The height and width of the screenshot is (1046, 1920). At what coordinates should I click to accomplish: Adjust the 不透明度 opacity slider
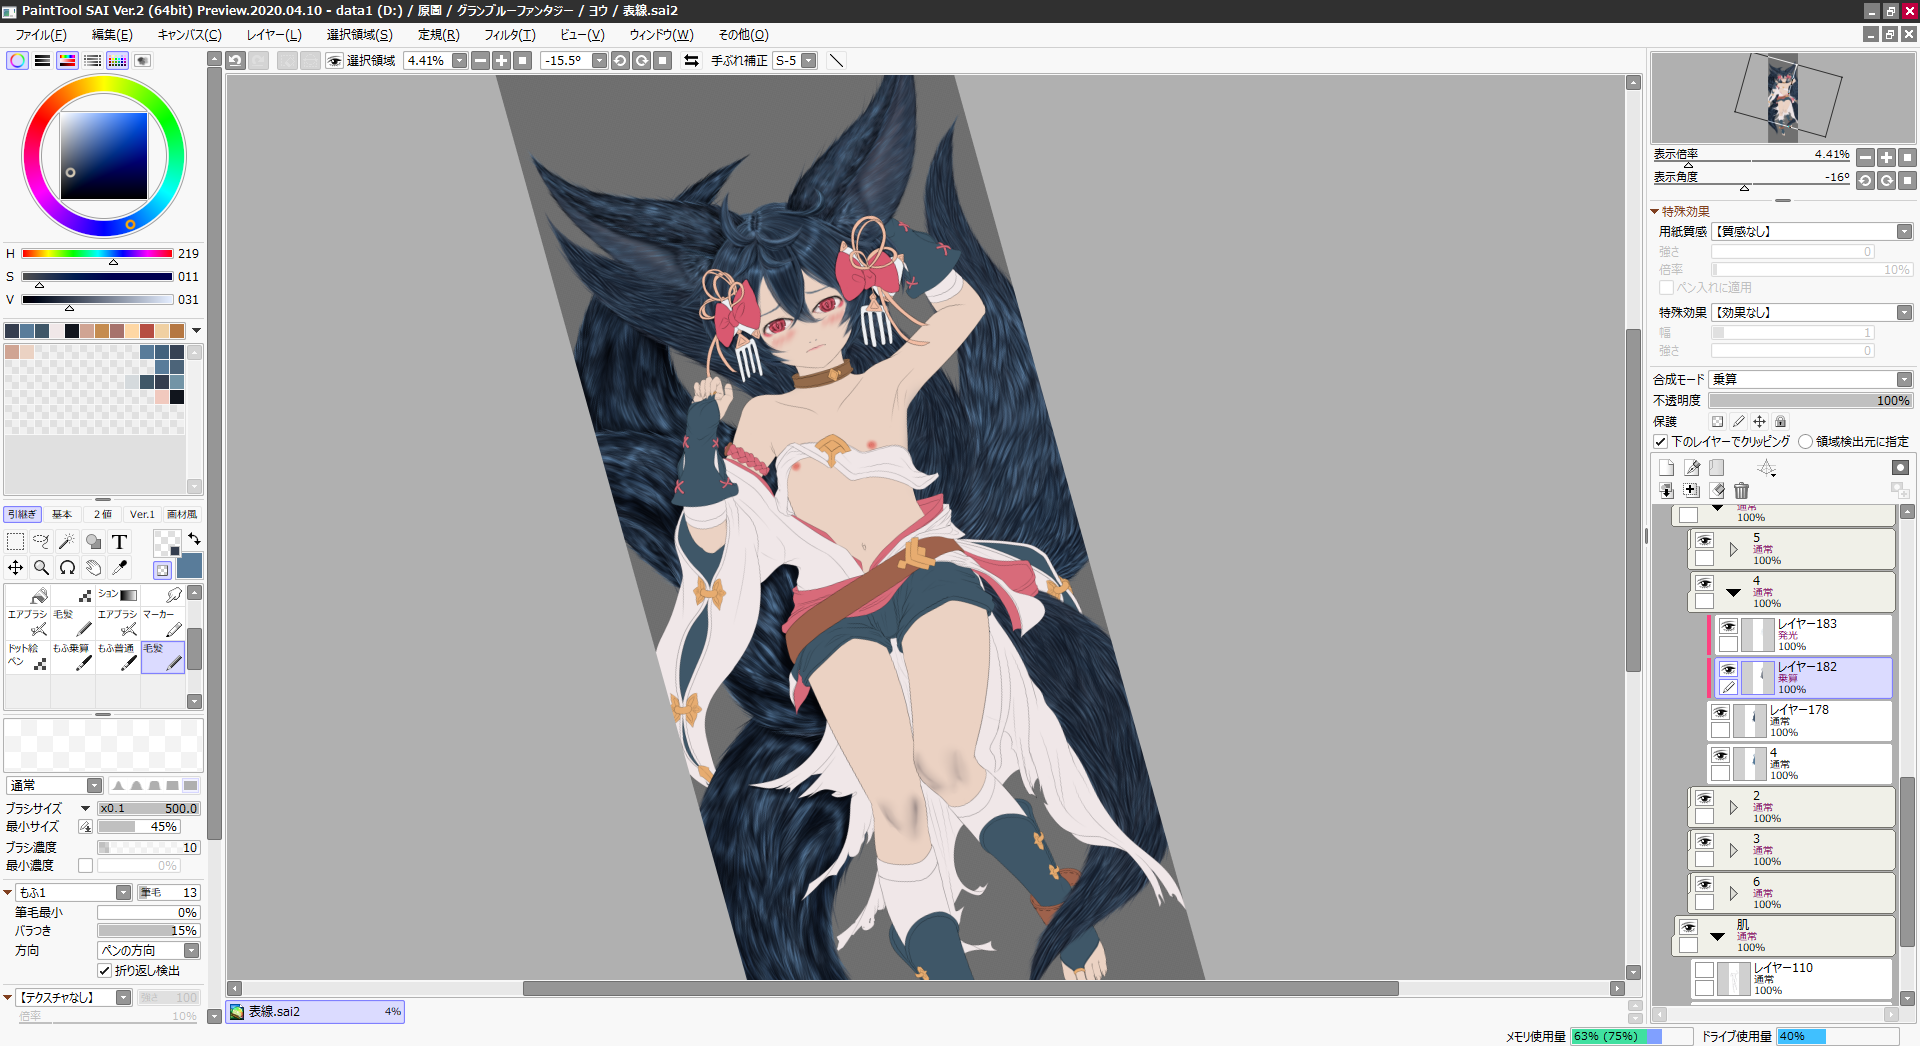[1811, 400]
